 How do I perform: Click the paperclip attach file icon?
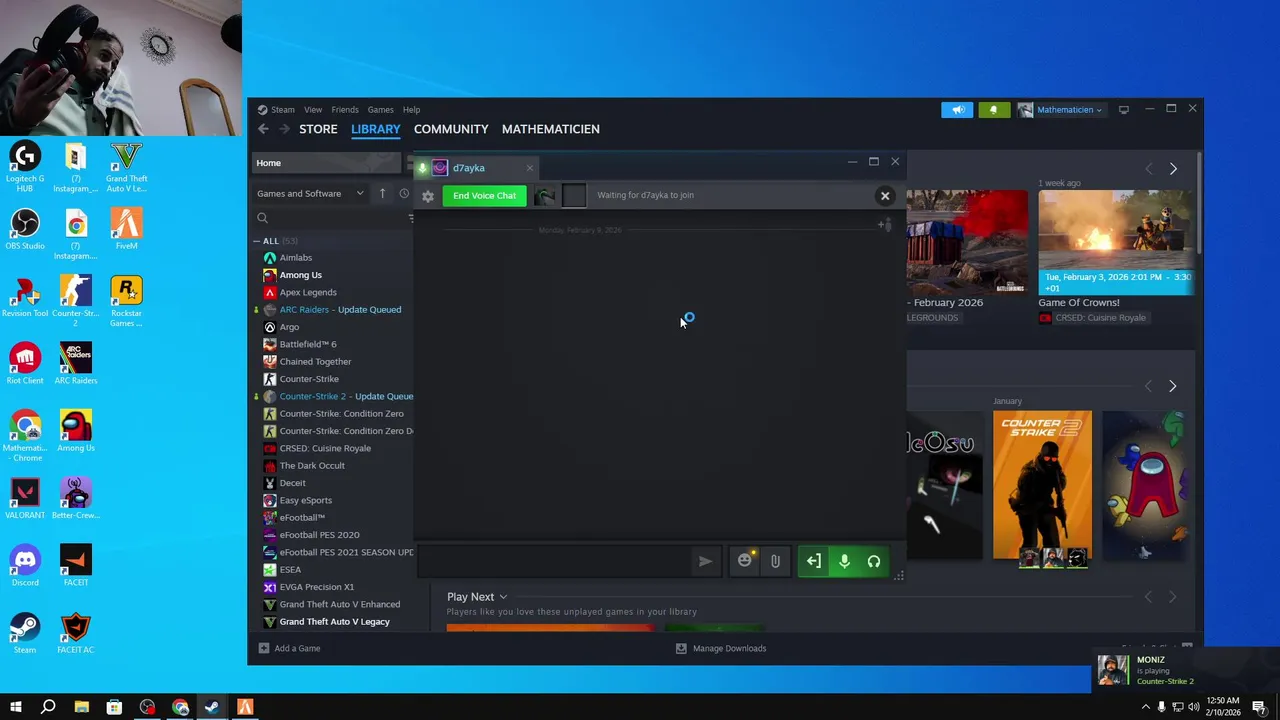click(775, 562)
